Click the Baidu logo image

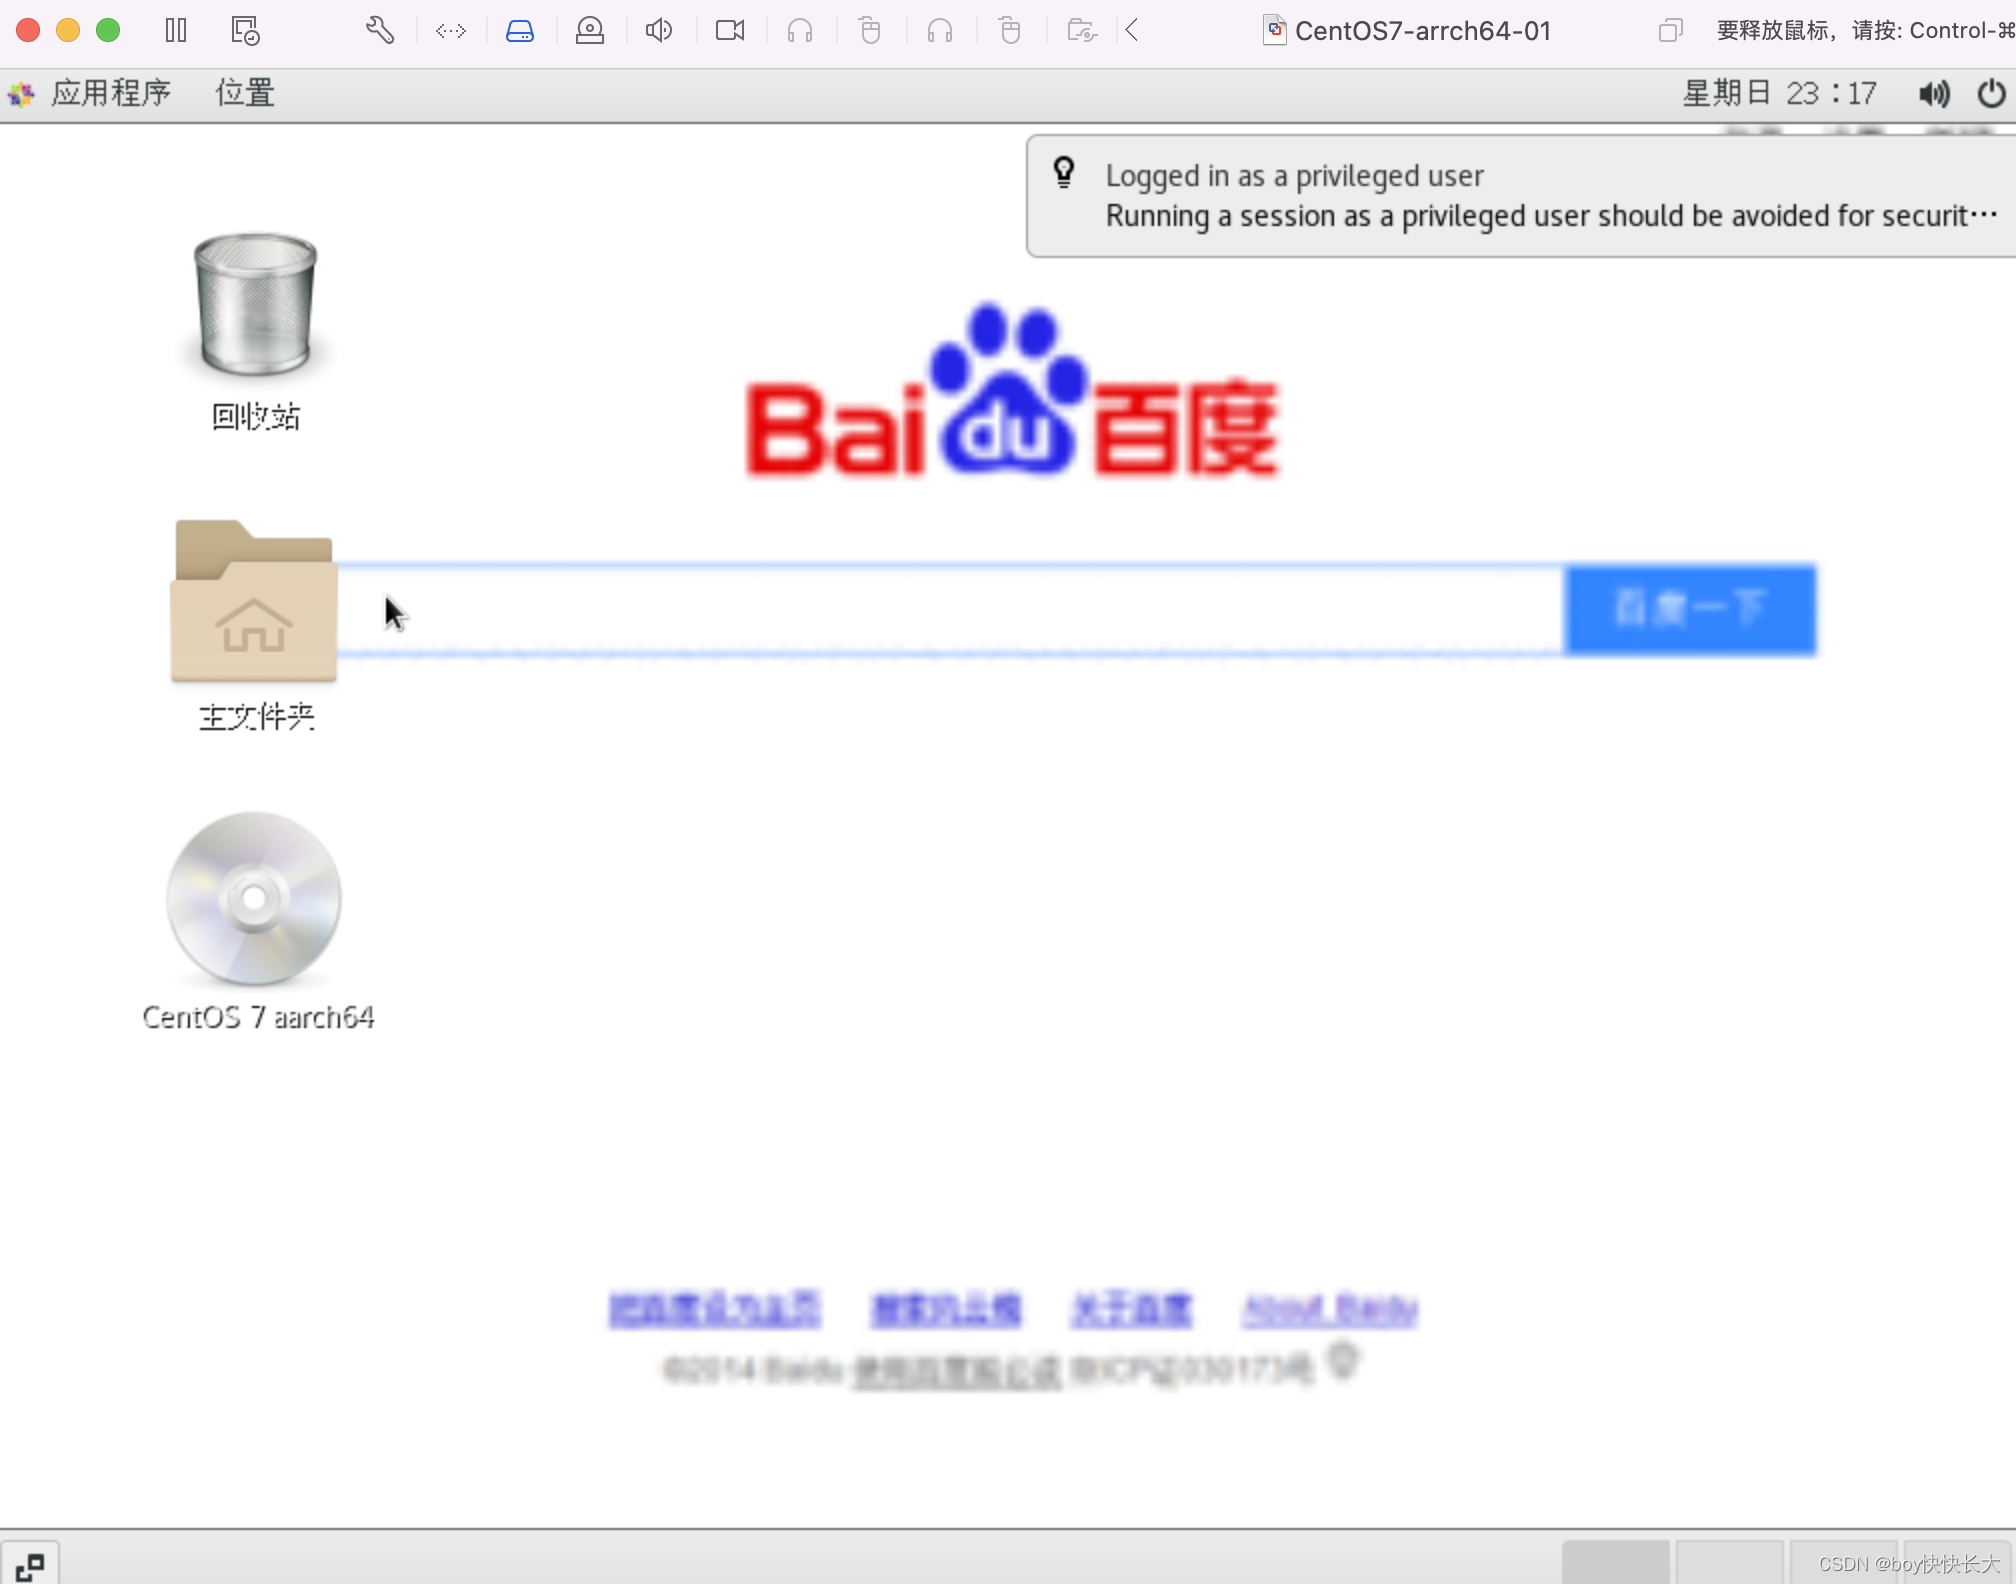(1012, 390)
